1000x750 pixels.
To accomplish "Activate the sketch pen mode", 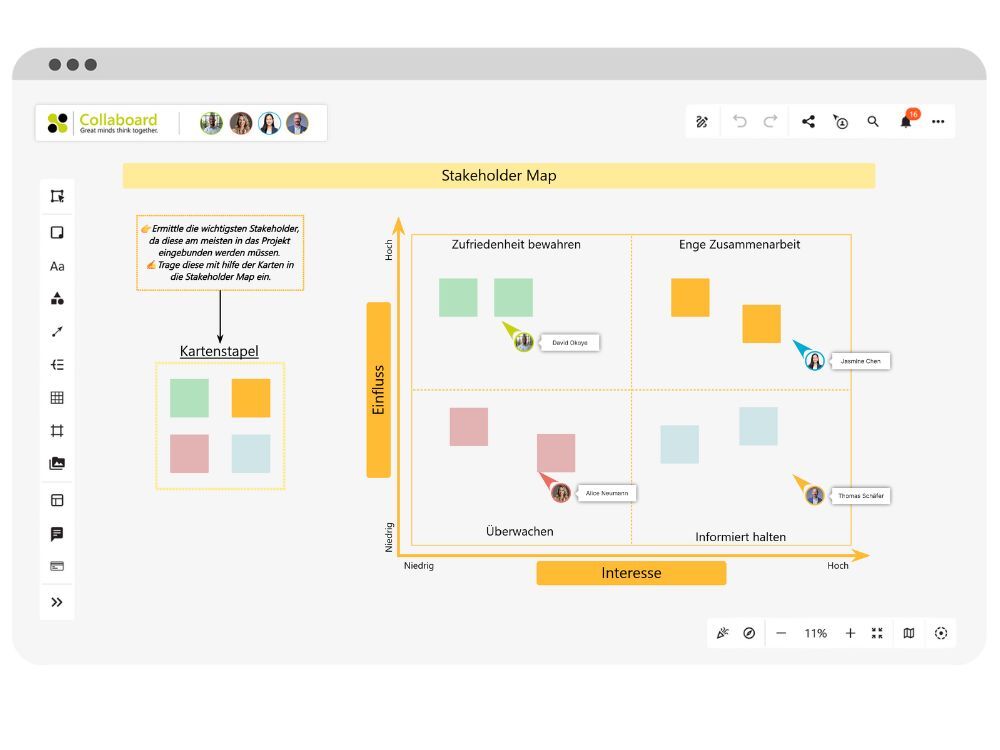I will tap(702, 121).
